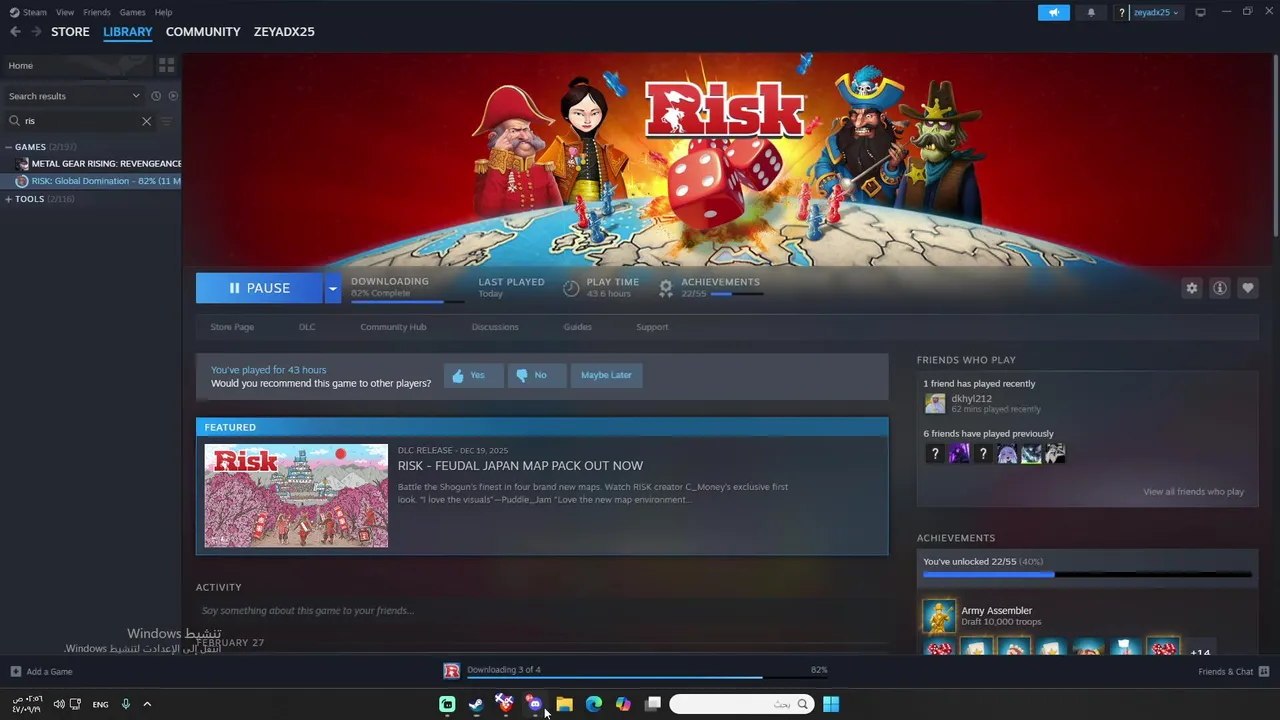Open zeyadx25 account dropdown

1155,12
